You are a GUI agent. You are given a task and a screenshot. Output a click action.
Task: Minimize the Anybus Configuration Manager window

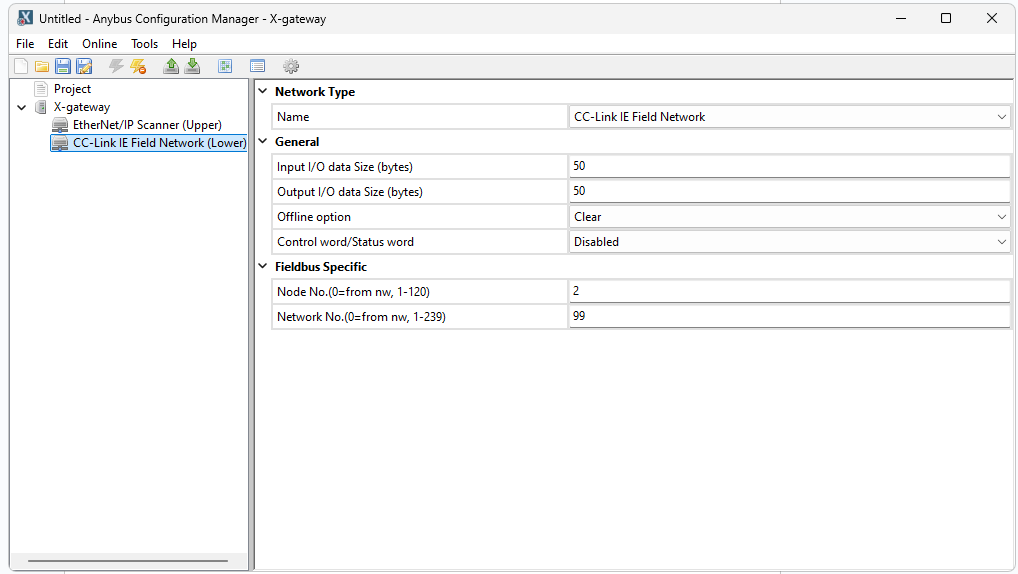pyautogui.click(x=900, y=18)
